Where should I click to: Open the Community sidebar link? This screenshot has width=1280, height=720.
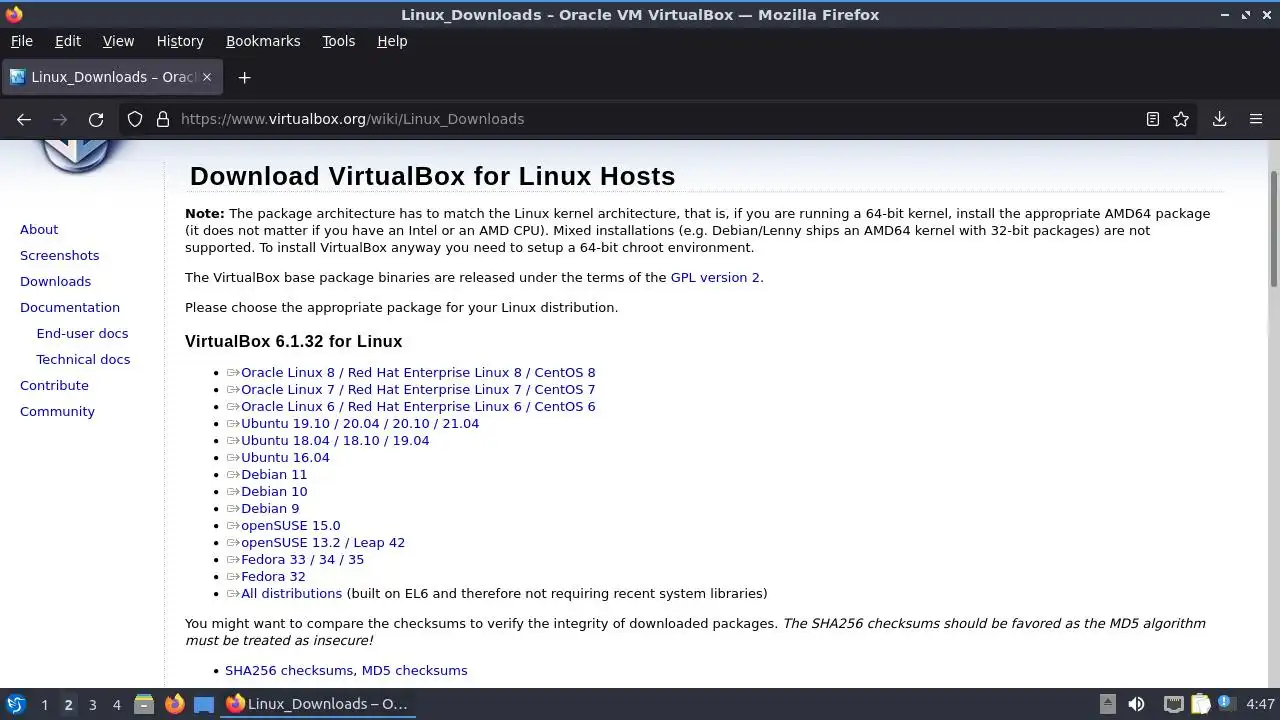pyautogui.click(x=57, y=411)
